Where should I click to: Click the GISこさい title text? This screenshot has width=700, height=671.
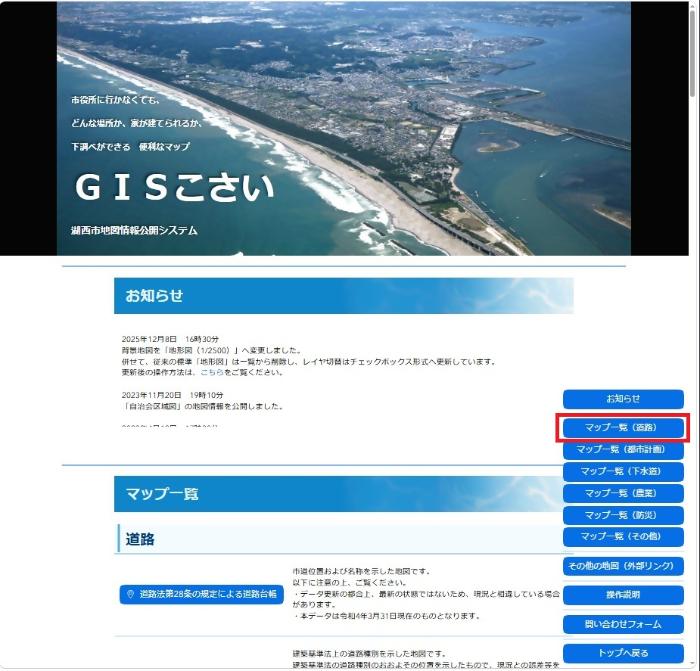[174, 187]
